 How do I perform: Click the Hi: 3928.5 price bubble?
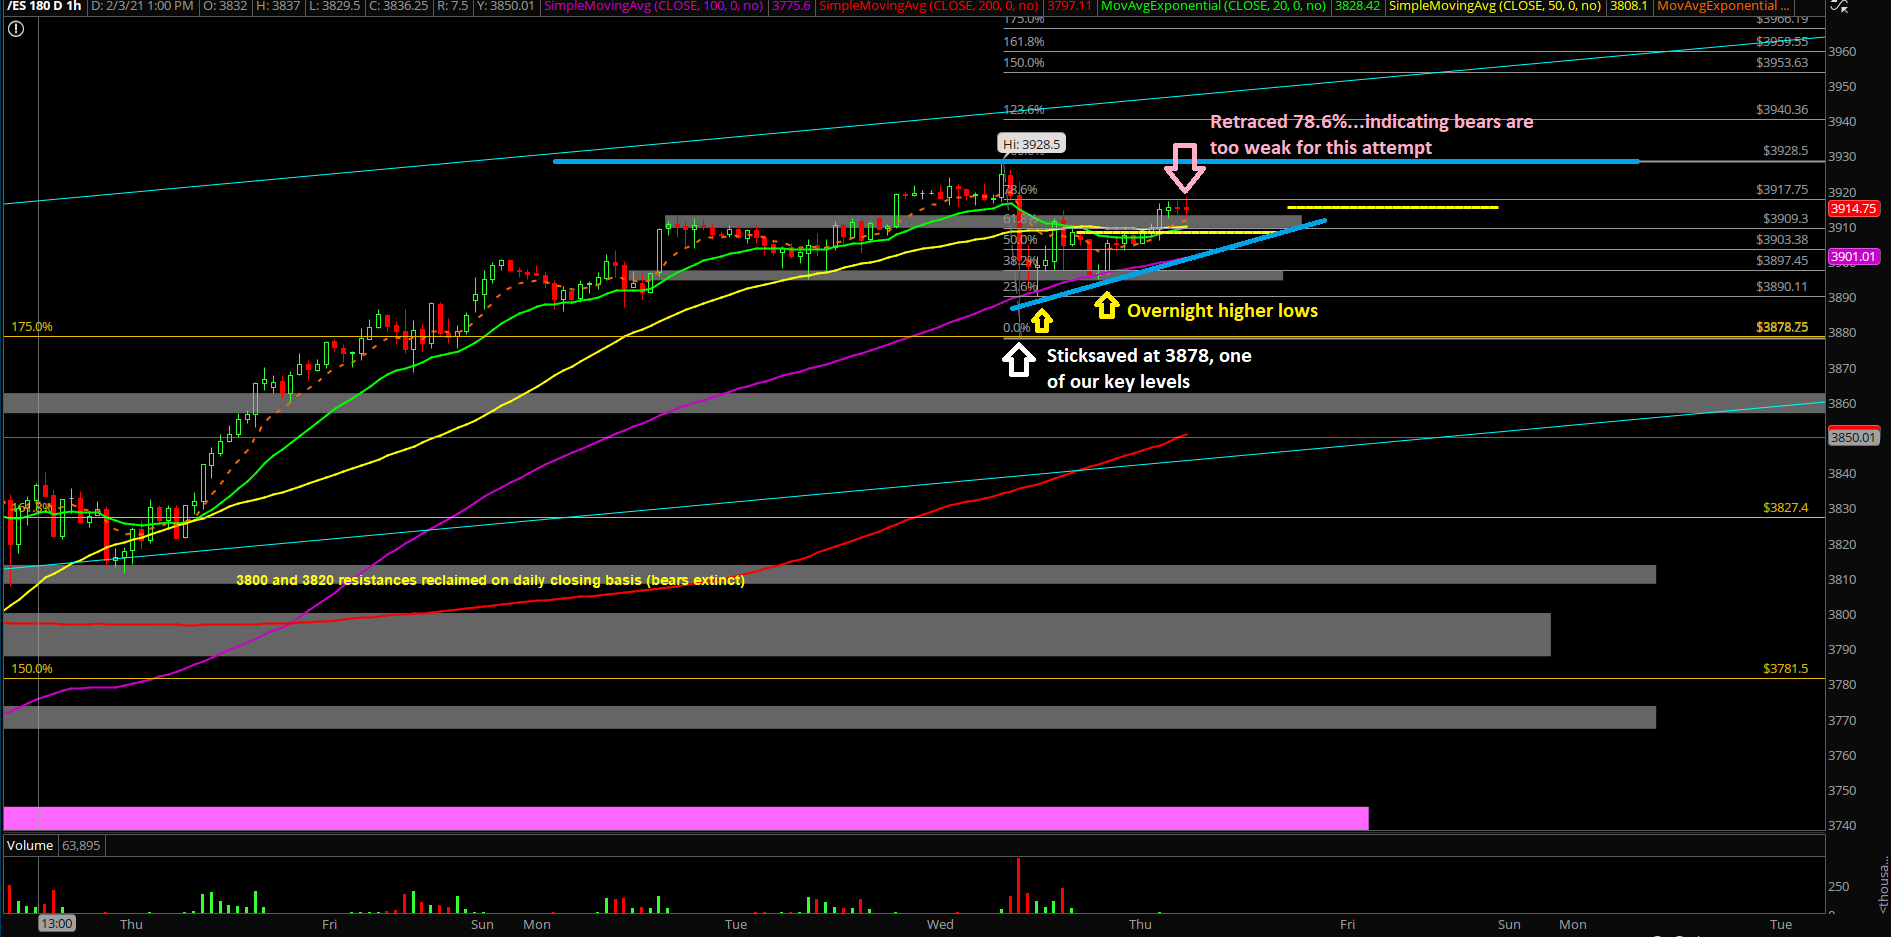click(x=1031, y=144)
